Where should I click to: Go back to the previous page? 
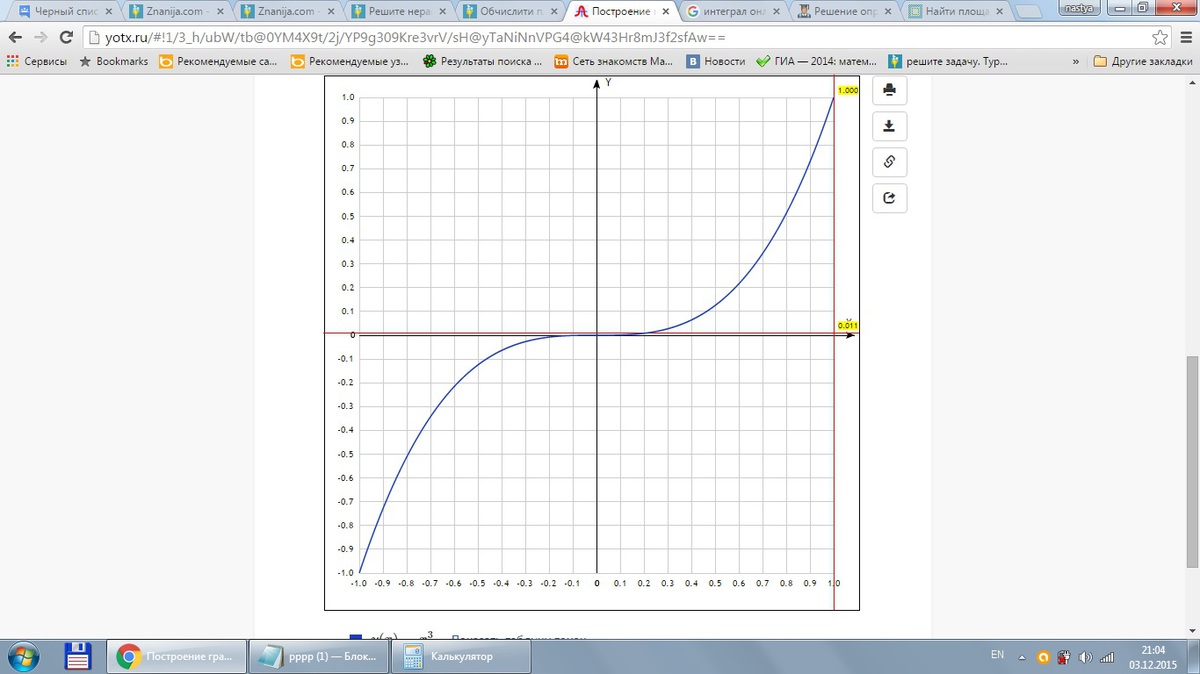[x=15, y=37]
